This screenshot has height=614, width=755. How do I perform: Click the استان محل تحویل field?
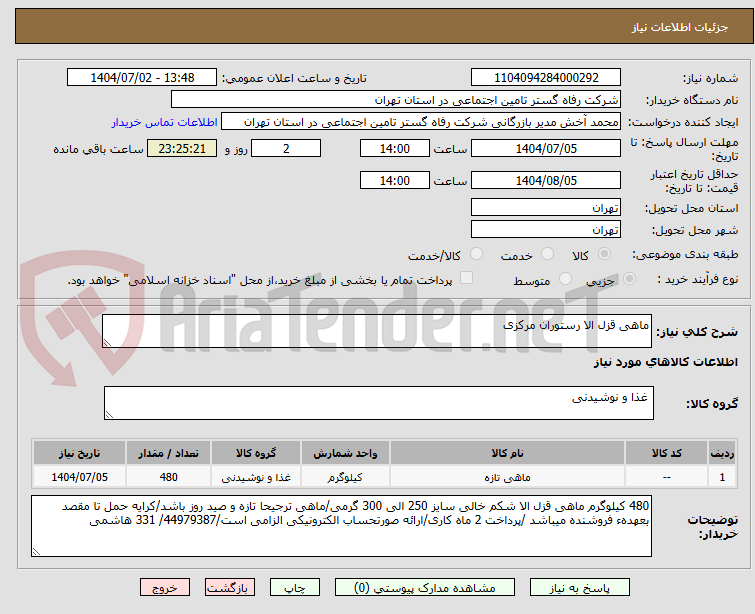[546, 208]
